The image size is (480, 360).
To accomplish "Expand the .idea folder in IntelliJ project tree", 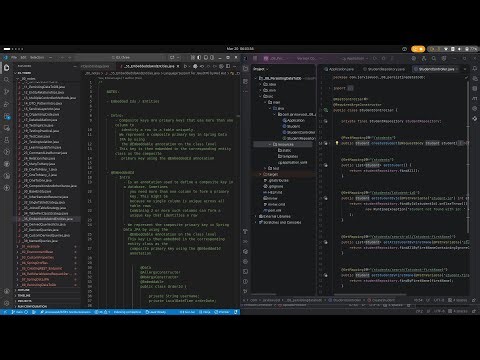I will (261, 84).
